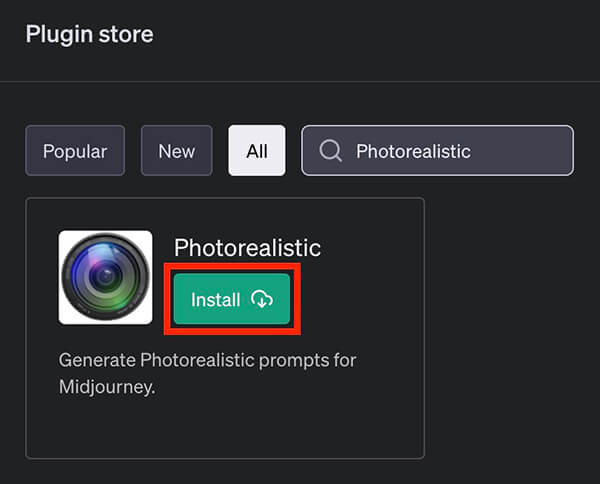600x484 pixels.
Task: Place cursor after 'Photorealistic' in search field
Action: pyautogui.click(x=472, y=151)
